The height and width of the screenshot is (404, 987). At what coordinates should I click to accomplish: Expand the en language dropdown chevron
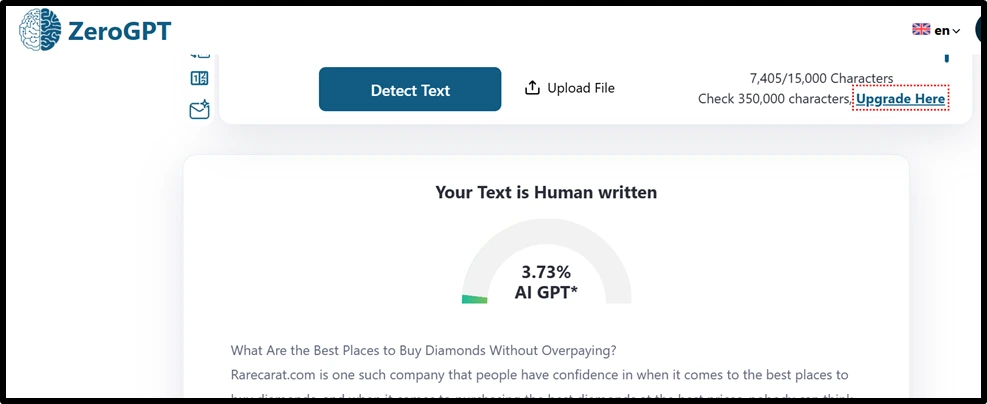956,31
